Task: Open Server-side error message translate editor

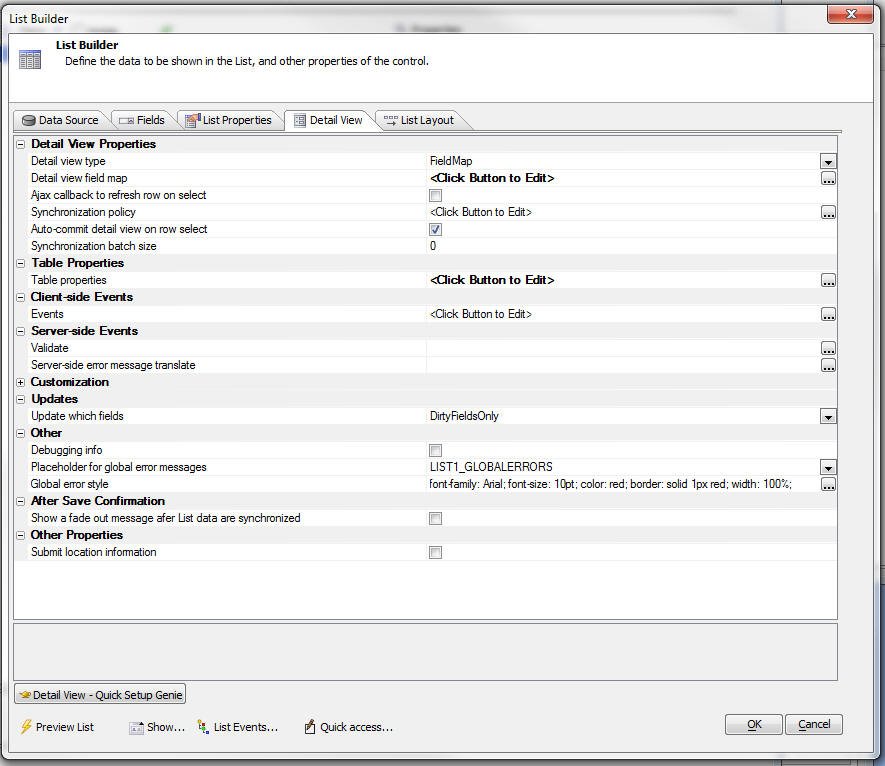Action: 828,366
